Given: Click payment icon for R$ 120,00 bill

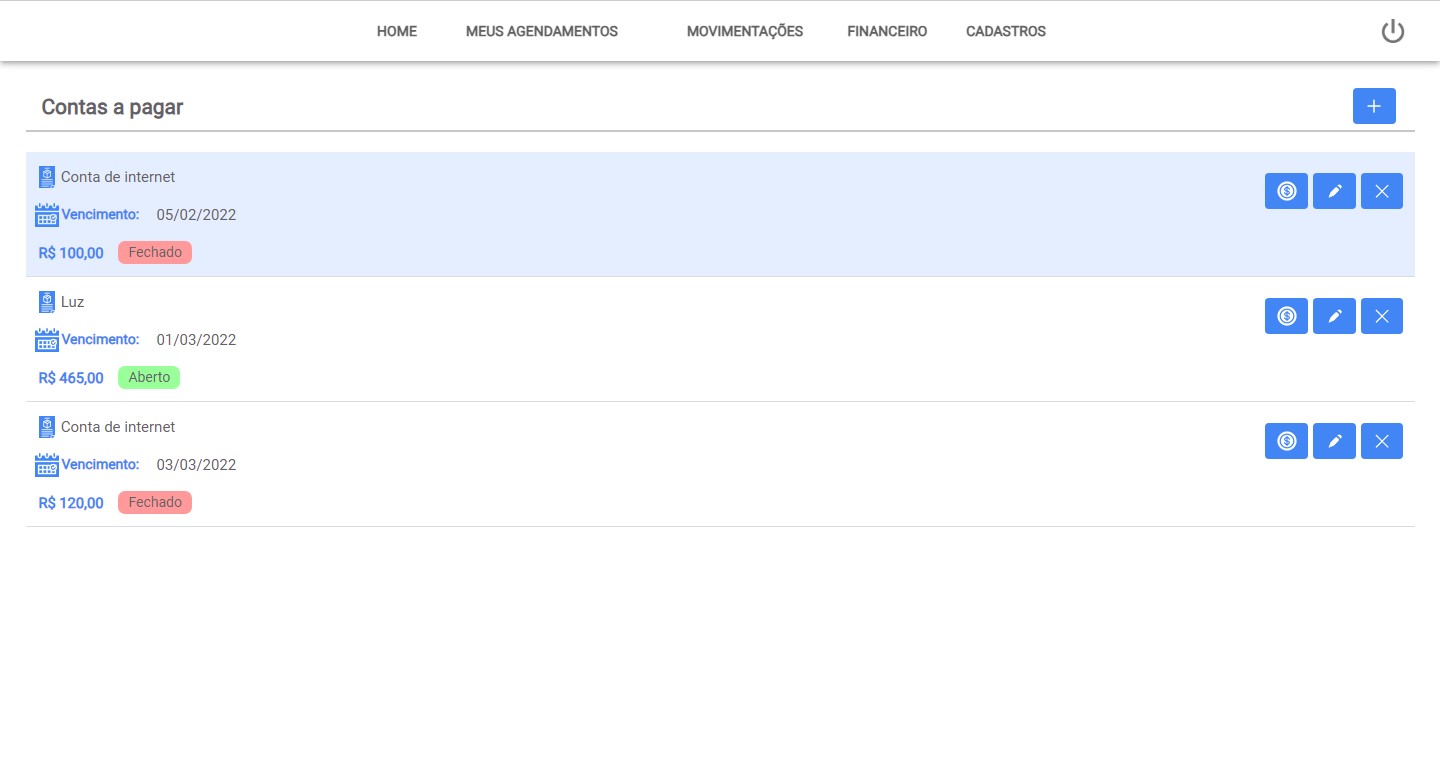Looking at the screenshot, I should [1286, 441].
